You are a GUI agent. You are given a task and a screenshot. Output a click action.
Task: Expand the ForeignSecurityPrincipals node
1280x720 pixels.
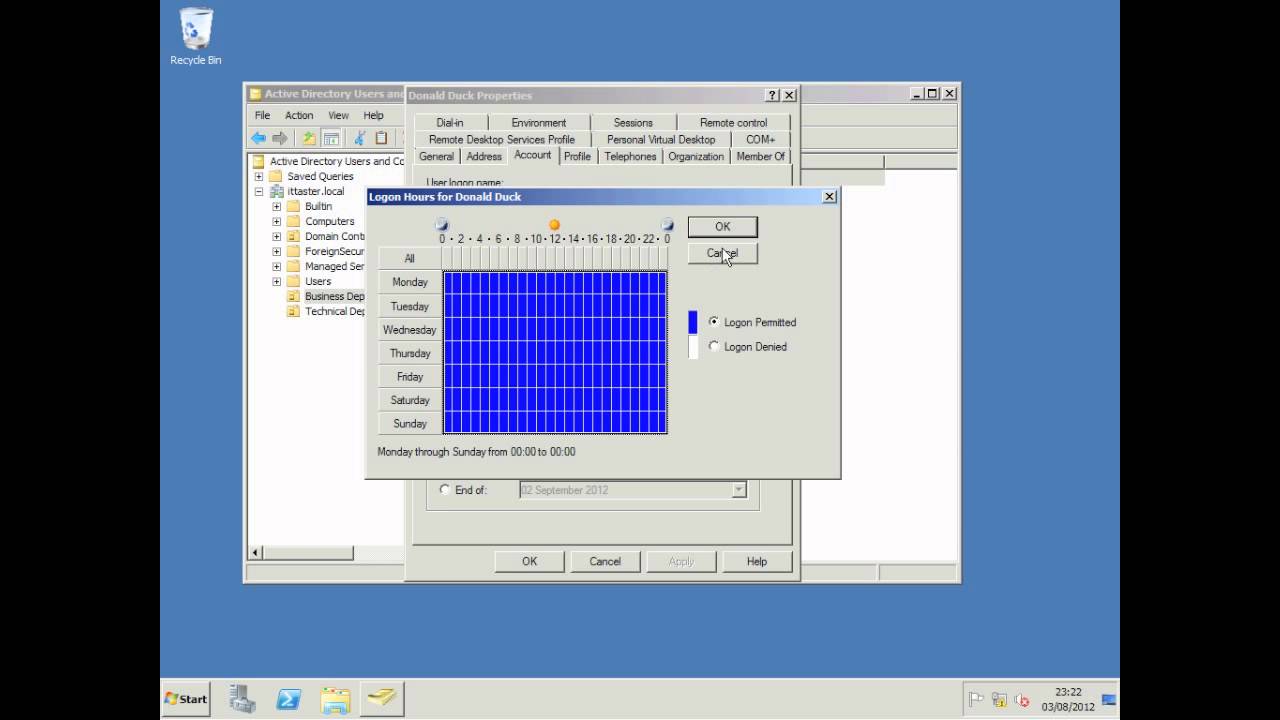276,251
